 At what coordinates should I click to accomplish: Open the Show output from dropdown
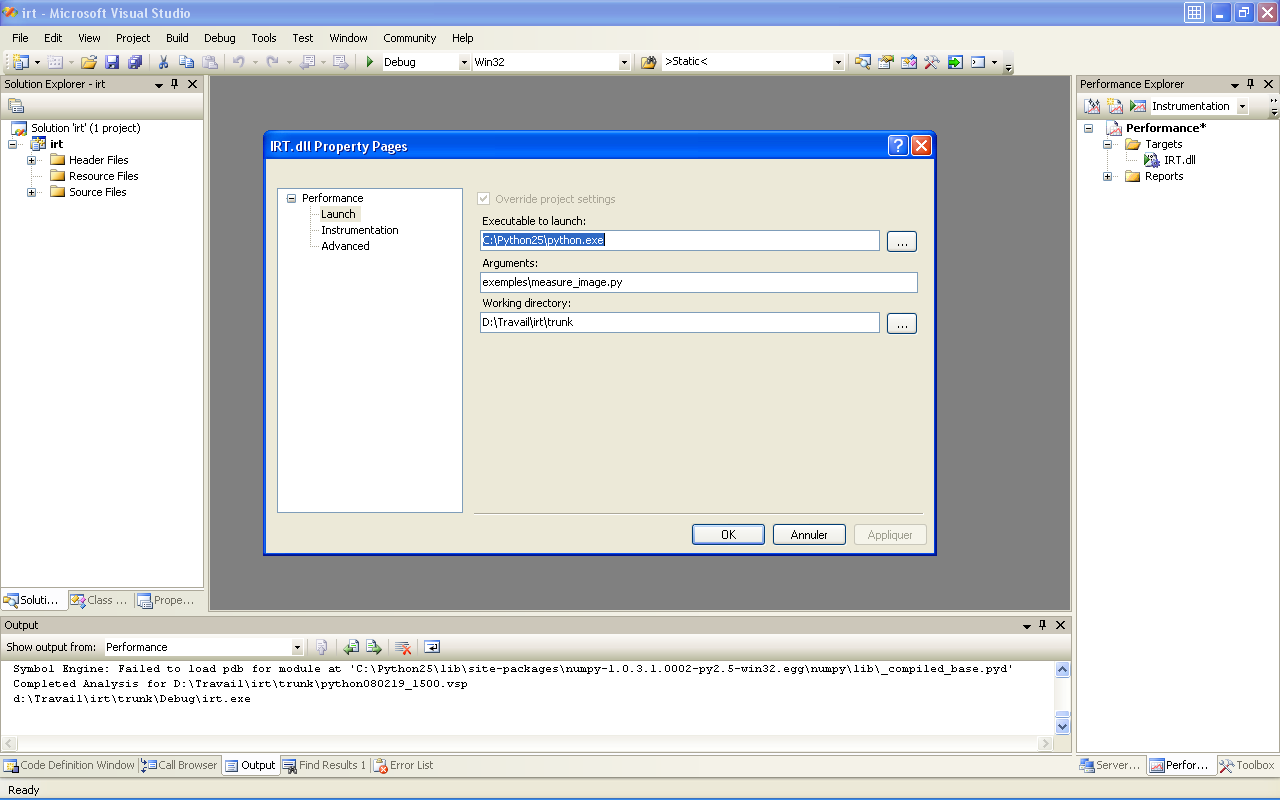(x=297, y=647)
